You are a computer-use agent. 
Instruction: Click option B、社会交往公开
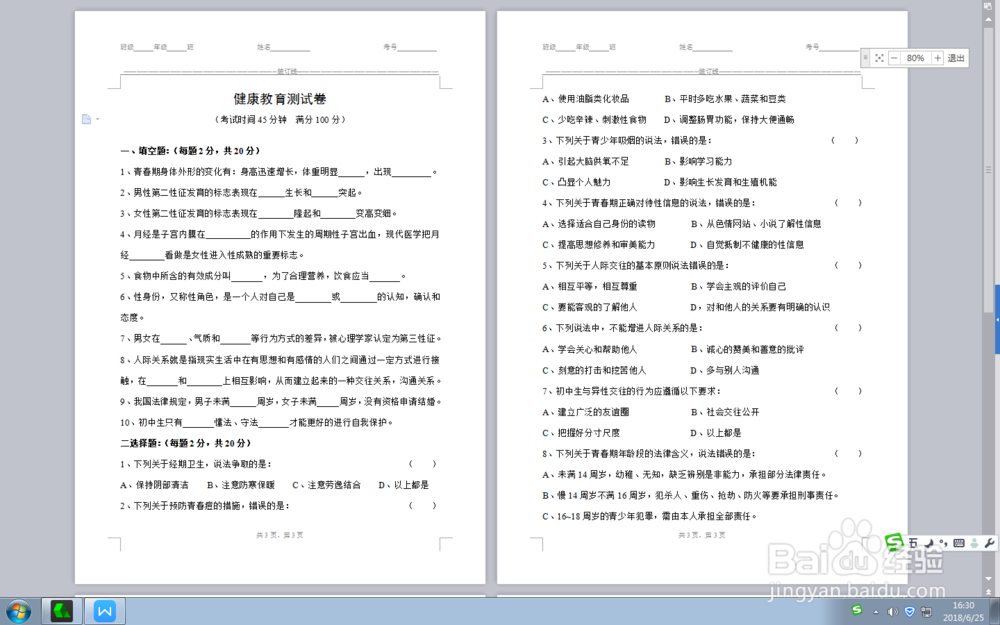[724, 412]
